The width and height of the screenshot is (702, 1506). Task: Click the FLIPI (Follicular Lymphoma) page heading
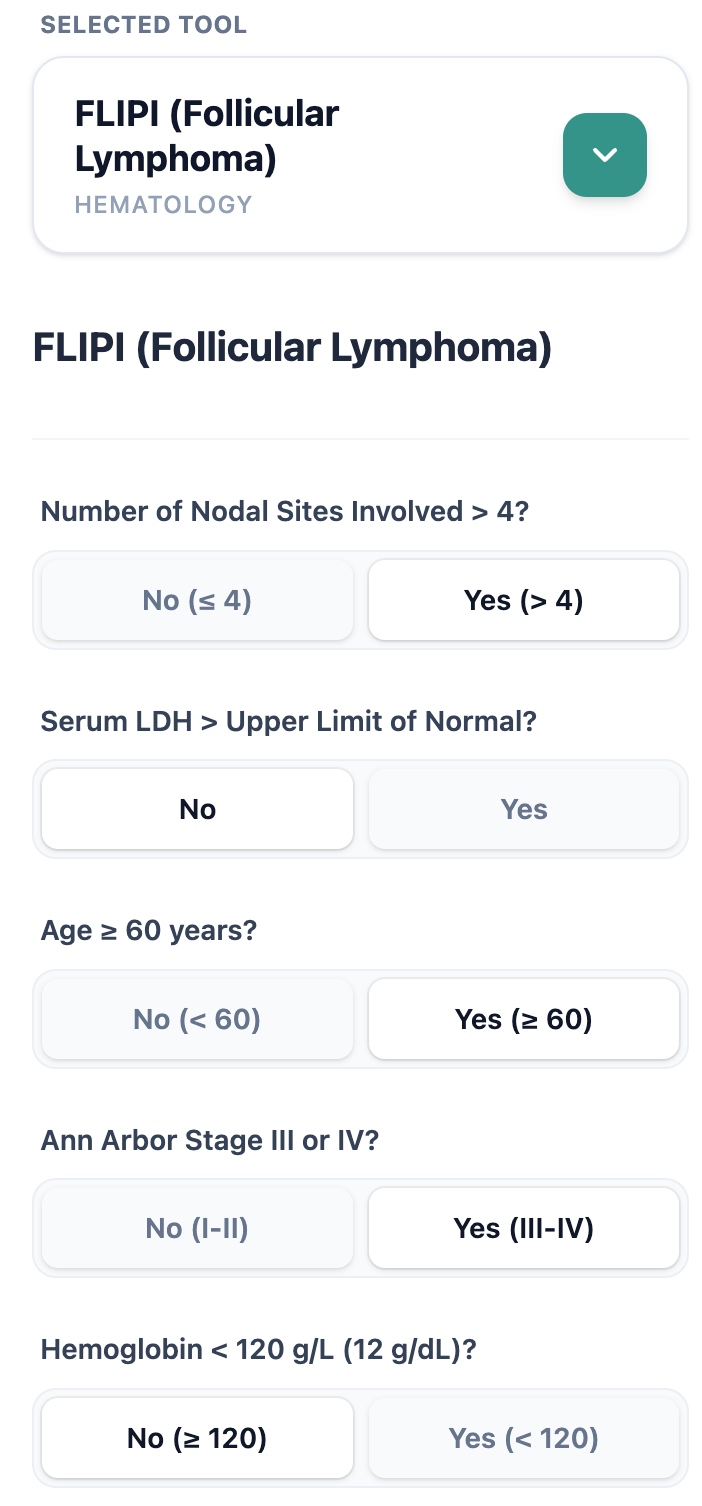(x=292, y=349)
